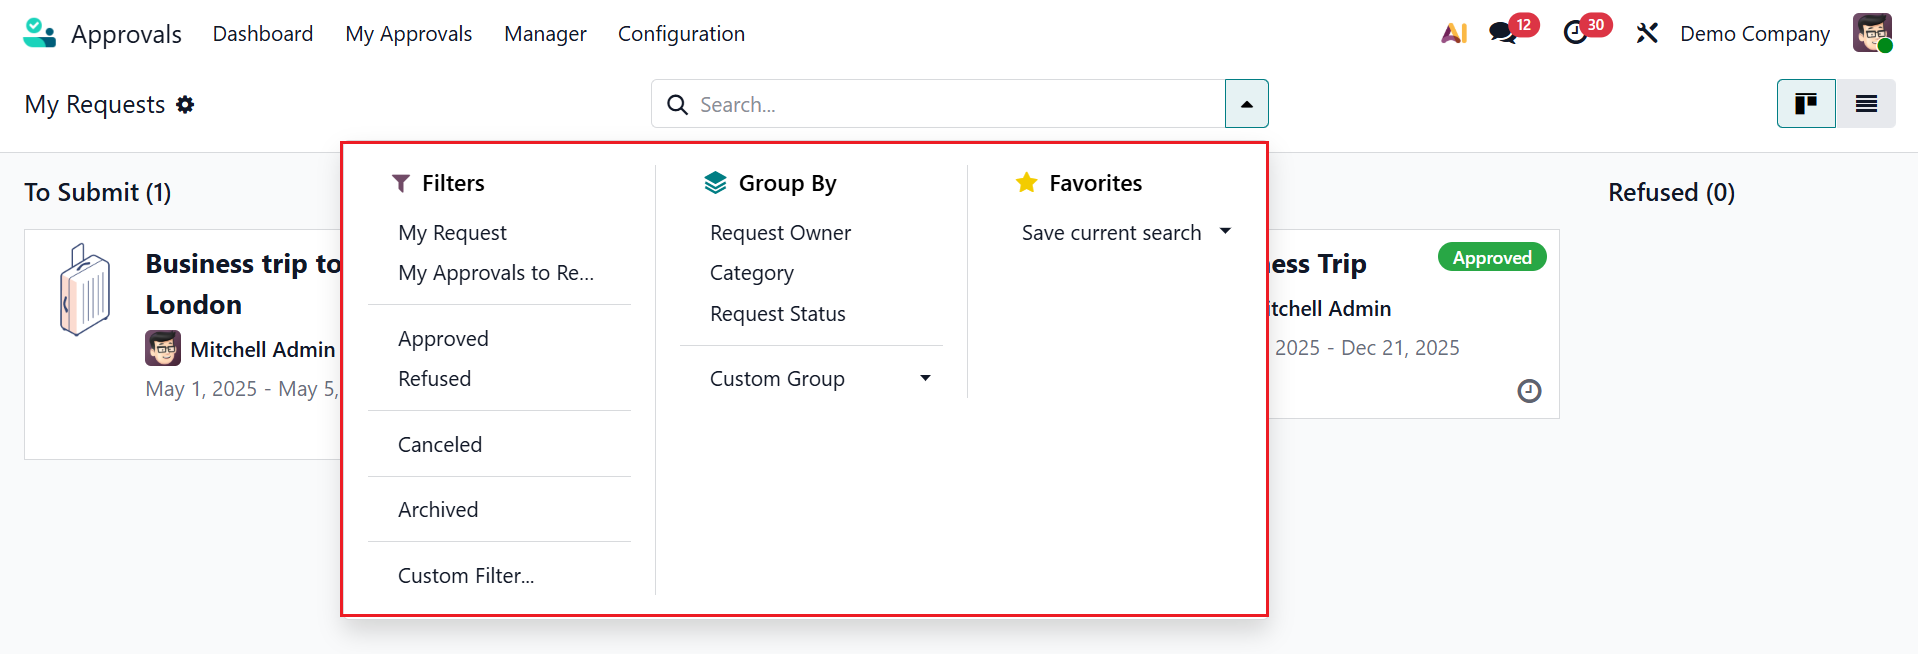The height and width of the screenshot is (654, 1918).
Task: Open the Configuration menu
Action: click(681, 34)
